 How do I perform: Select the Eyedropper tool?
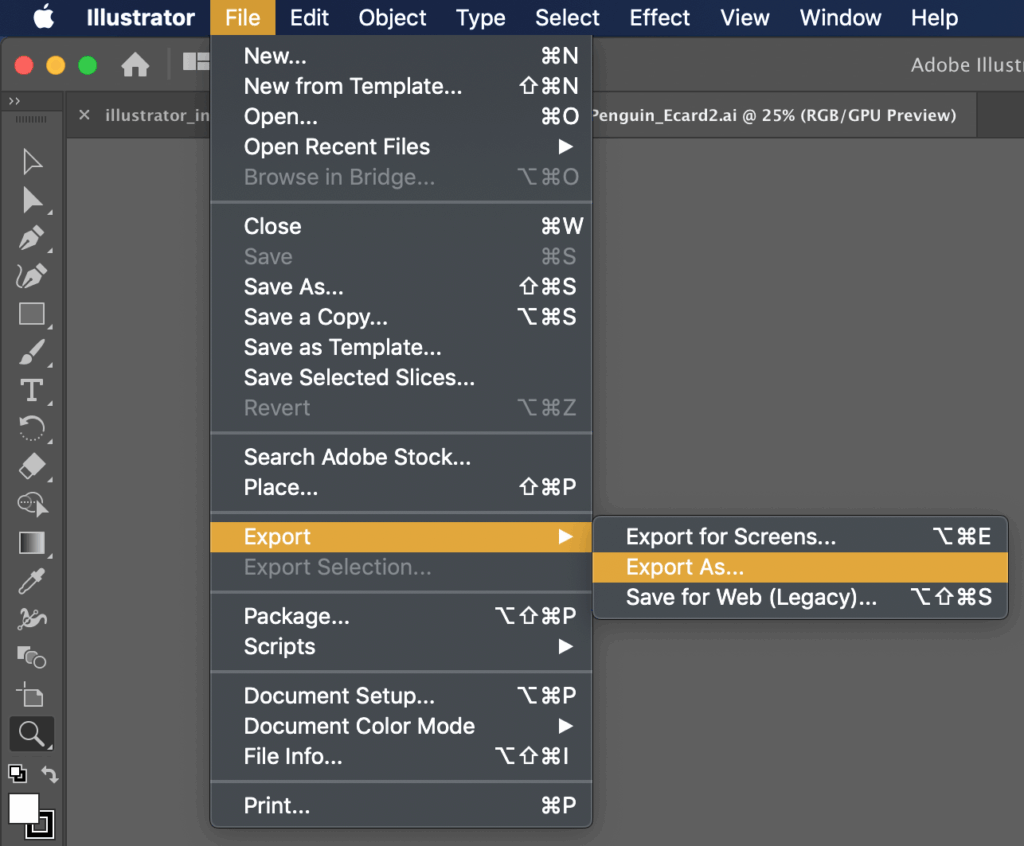coord(31,581)
